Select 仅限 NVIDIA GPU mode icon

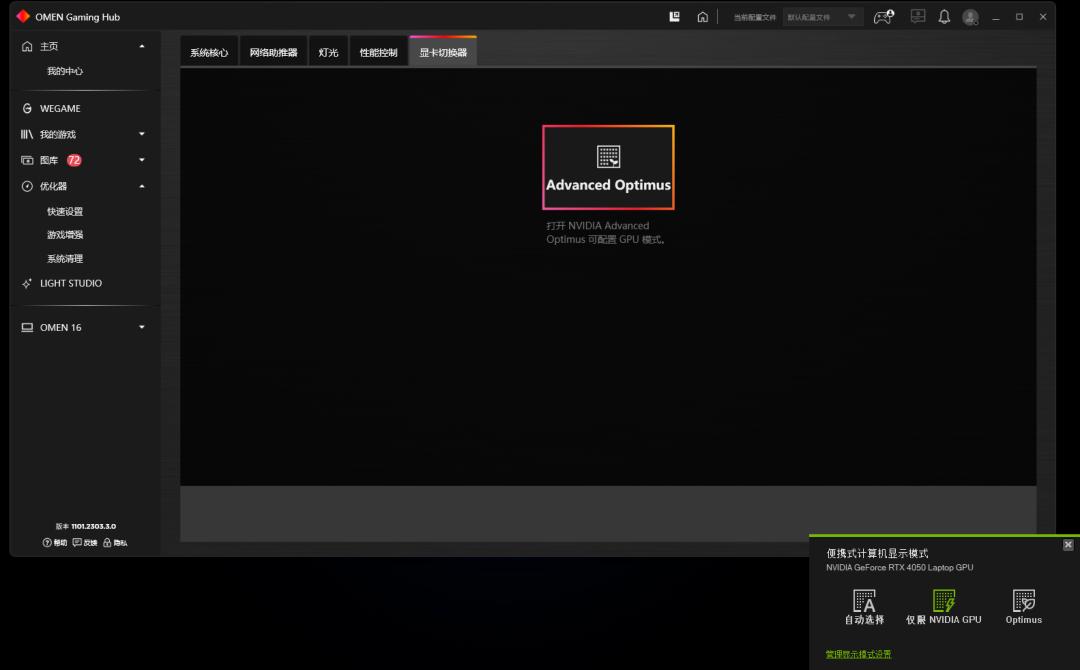[944, 600]
